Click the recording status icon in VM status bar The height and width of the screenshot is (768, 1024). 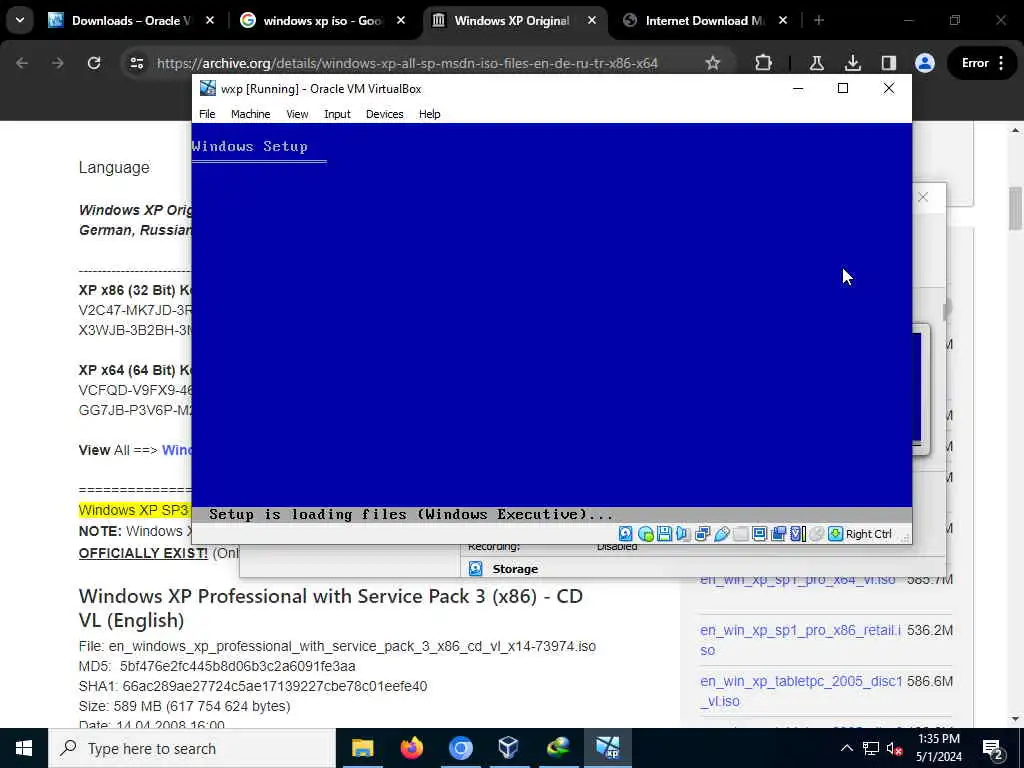(x=778, y=534)
